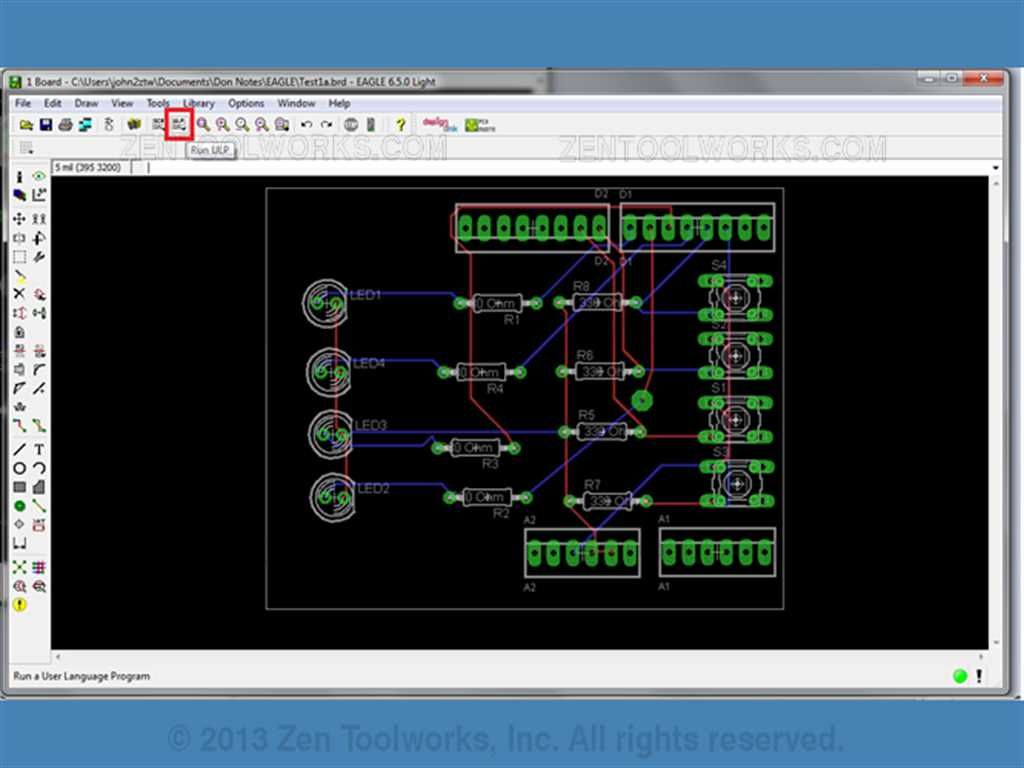Click the Zoom in magnifier icon

223,125
